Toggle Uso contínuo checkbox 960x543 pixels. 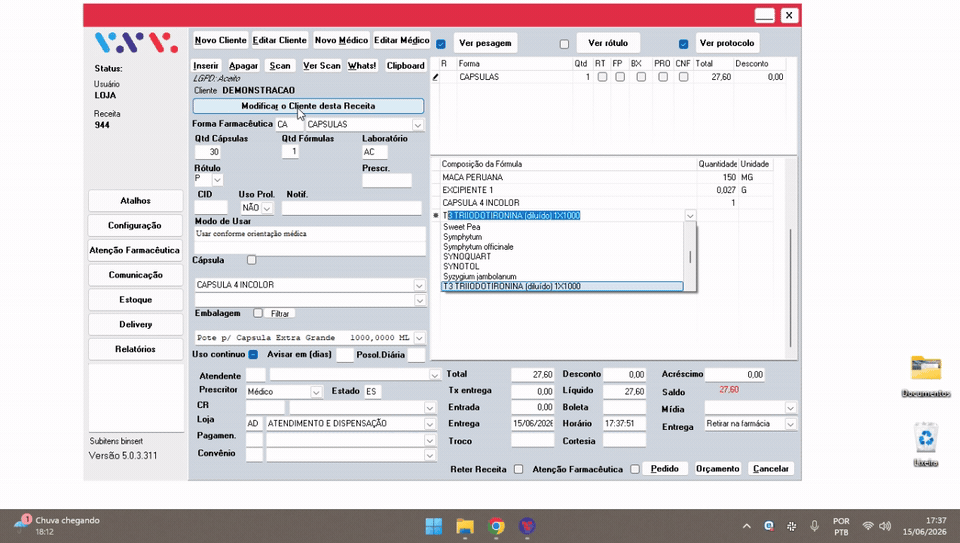pyautogui.click(x=253, y=354)
